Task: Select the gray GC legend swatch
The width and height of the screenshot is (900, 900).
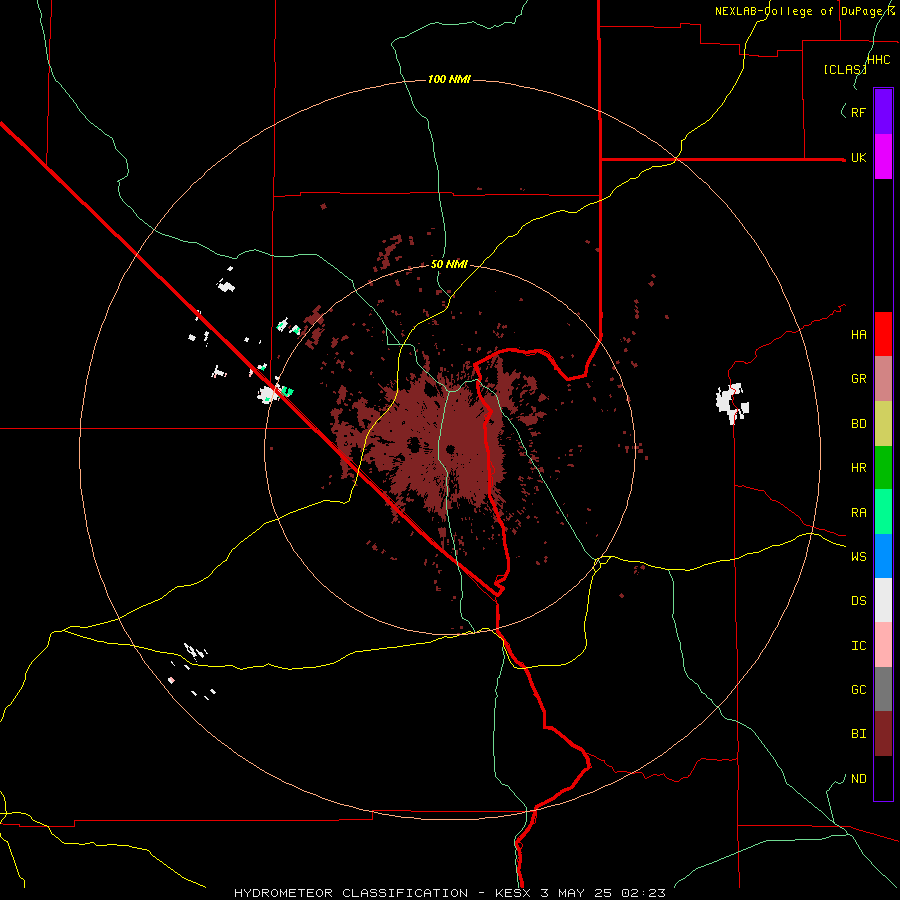Action: click(883, 689)
